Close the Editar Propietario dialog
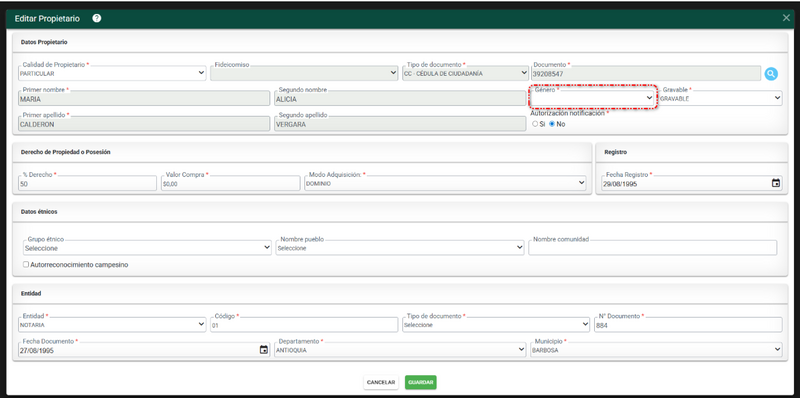Viewport: 800px width, 398px height. pos(786,18)
